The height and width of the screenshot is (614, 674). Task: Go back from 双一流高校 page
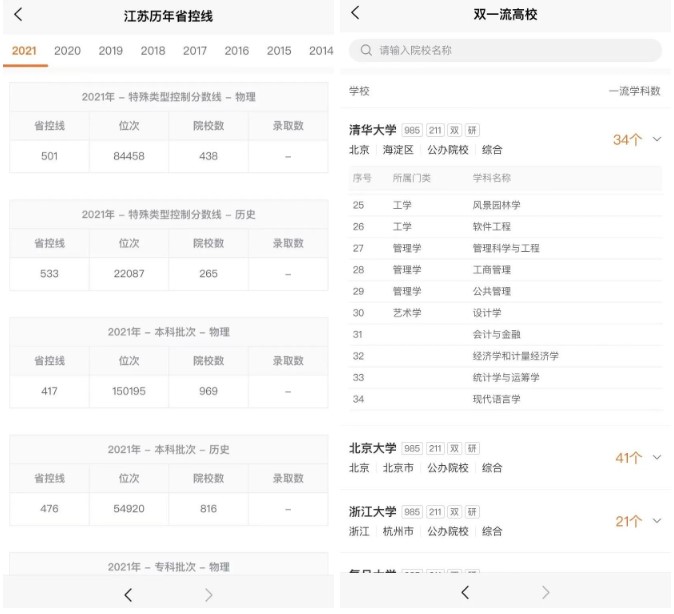coord(355,13)
